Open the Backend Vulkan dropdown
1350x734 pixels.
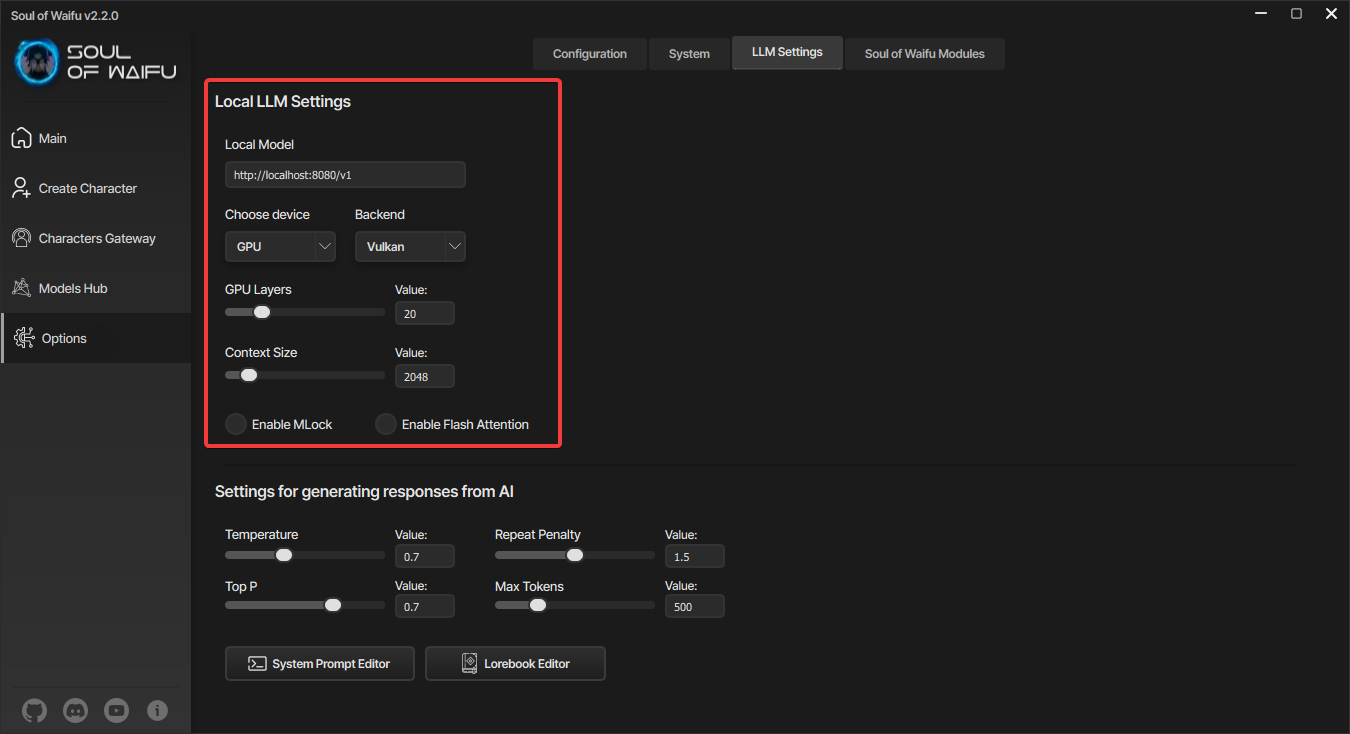[x=410, y=246]
